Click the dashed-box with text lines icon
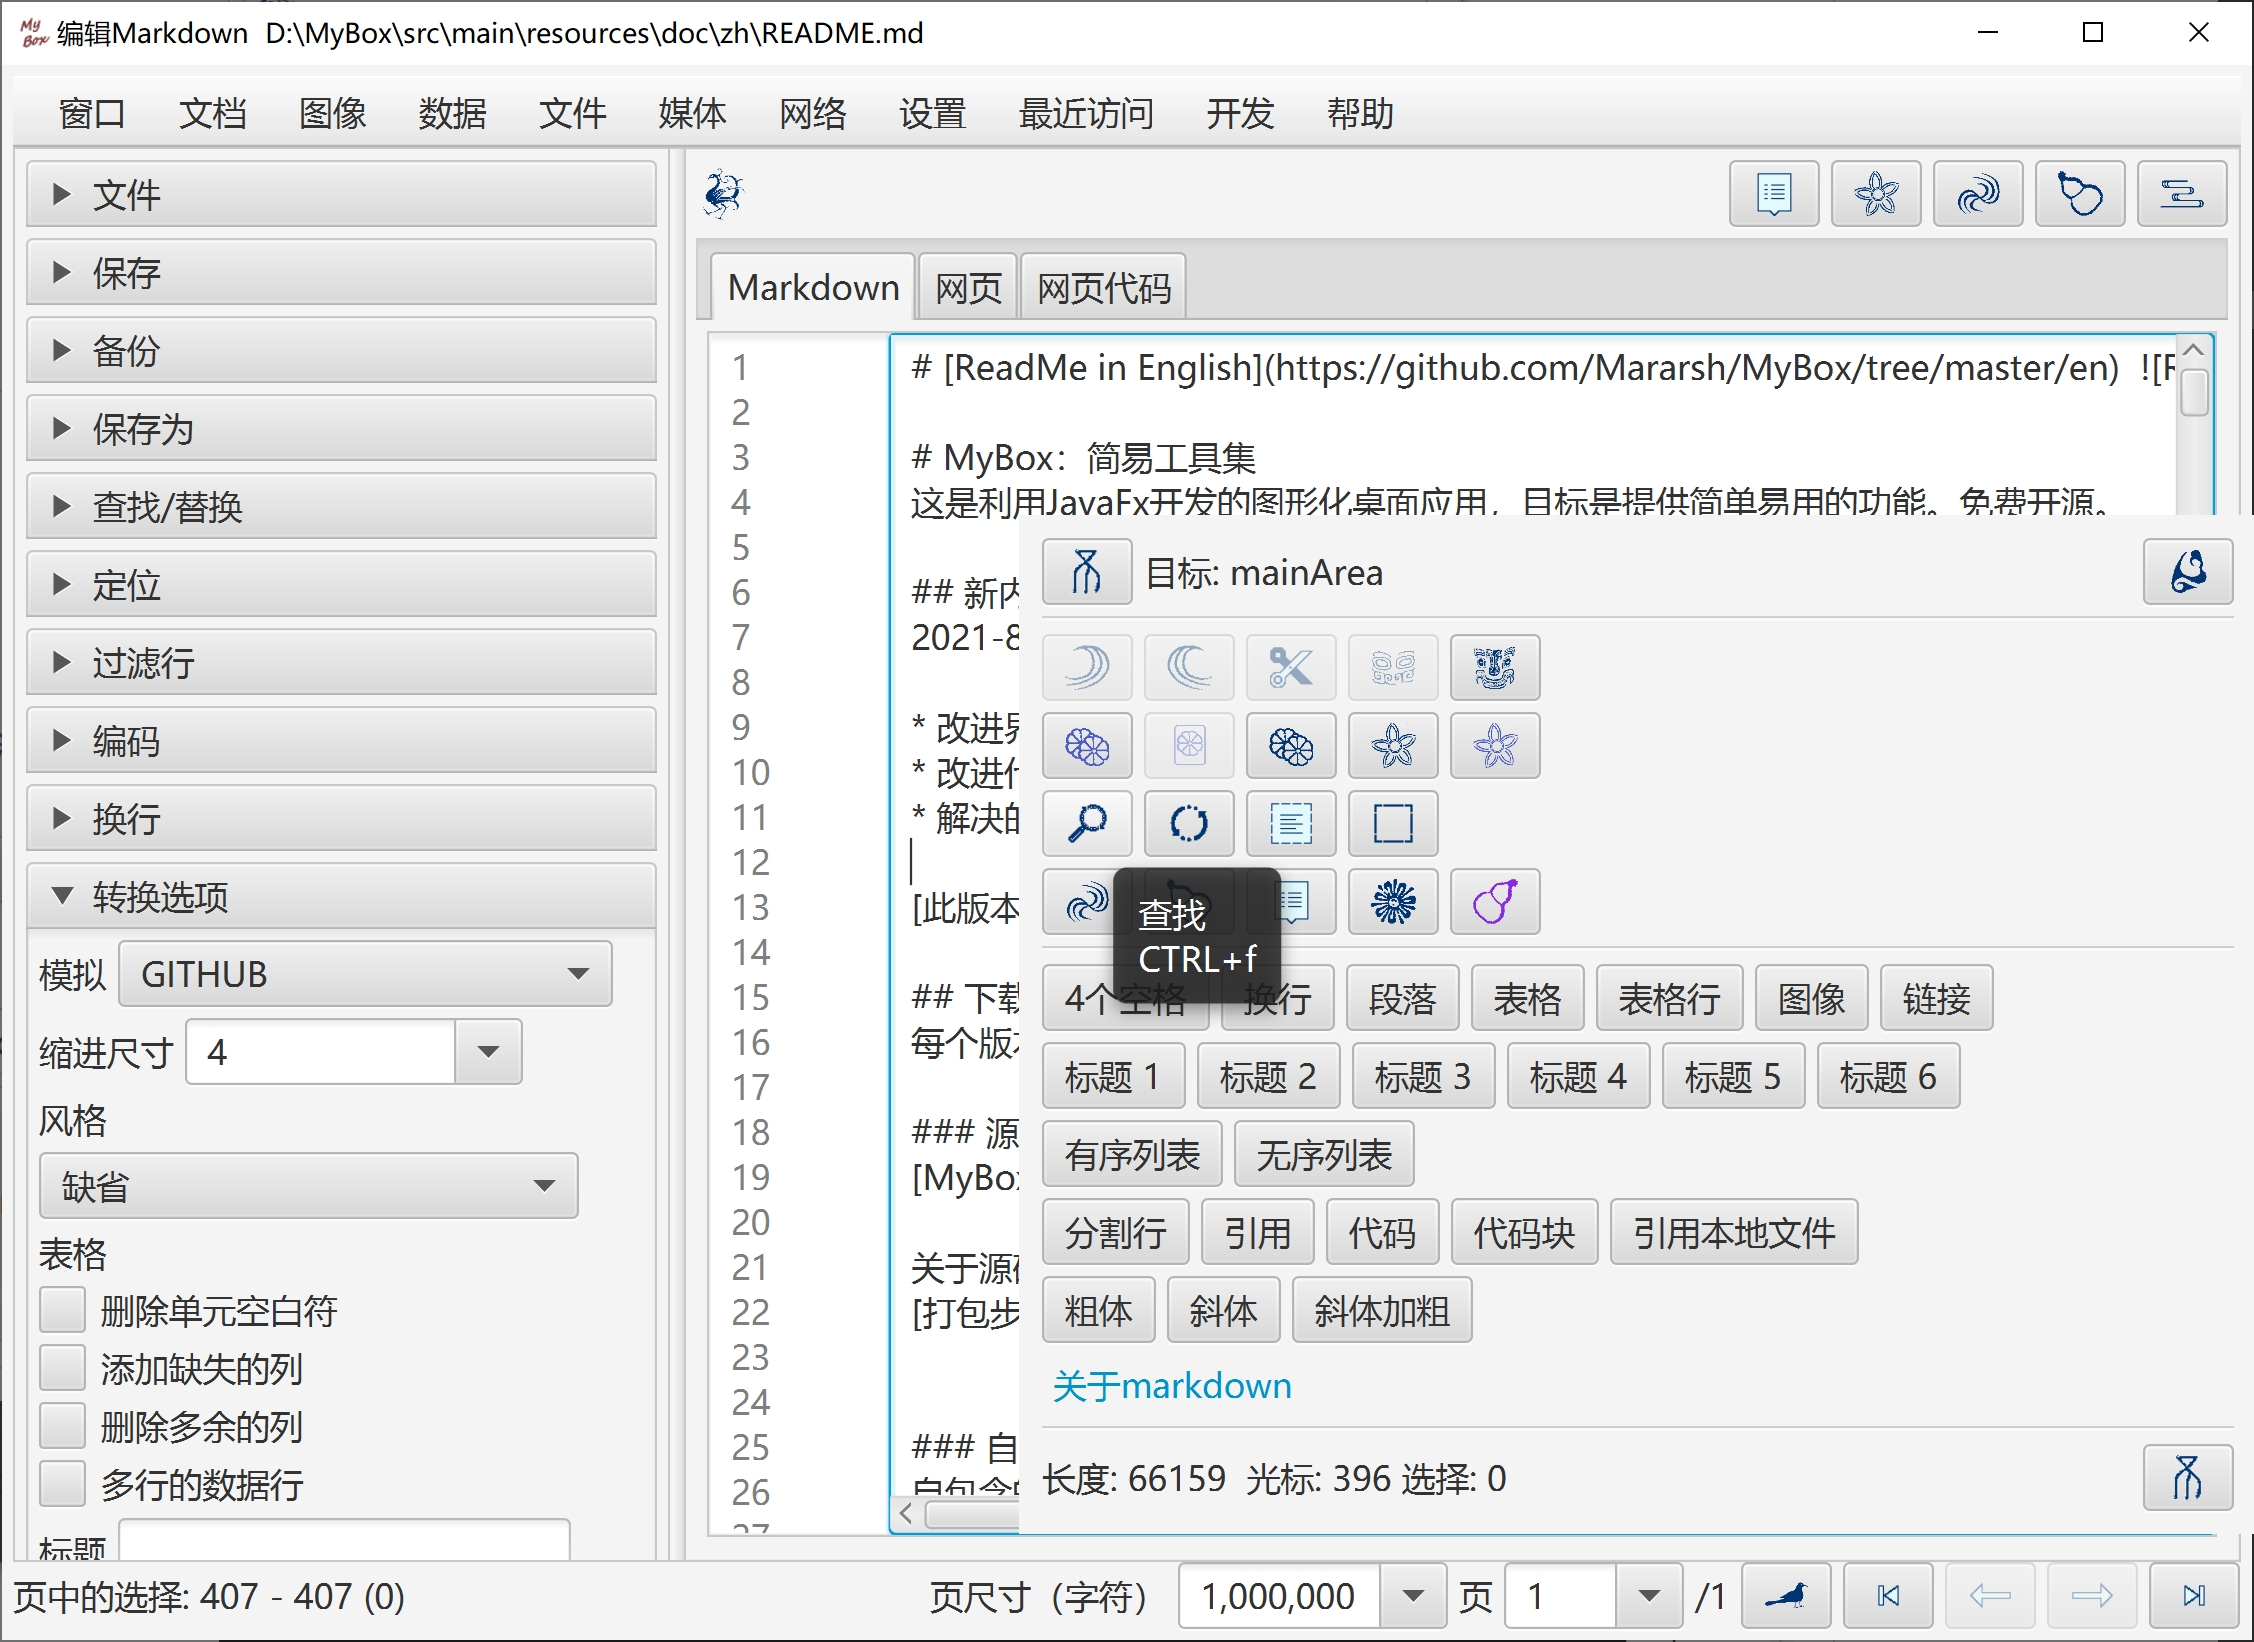Viewport: 2254px width, 1642px height. [x=1291, y=823]
